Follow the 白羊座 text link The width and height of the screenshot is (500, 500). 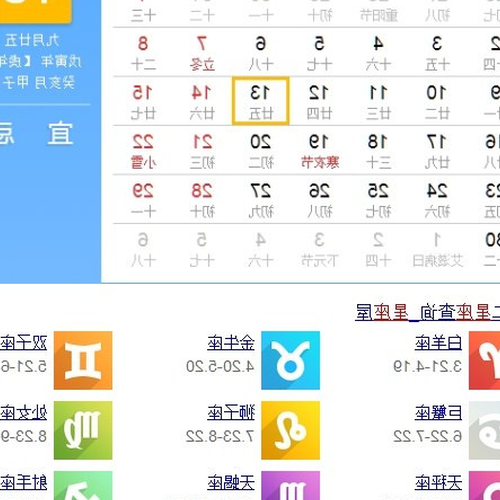[438, 343]
